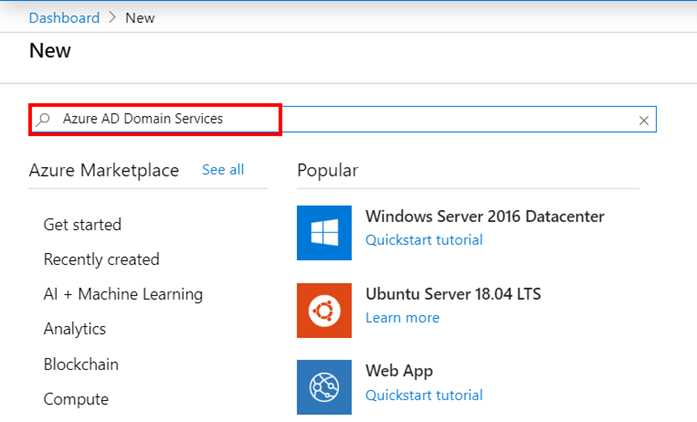Open See all marketplace link
Viewport: 697px width, 422px height.
click(x=223, y=169)
